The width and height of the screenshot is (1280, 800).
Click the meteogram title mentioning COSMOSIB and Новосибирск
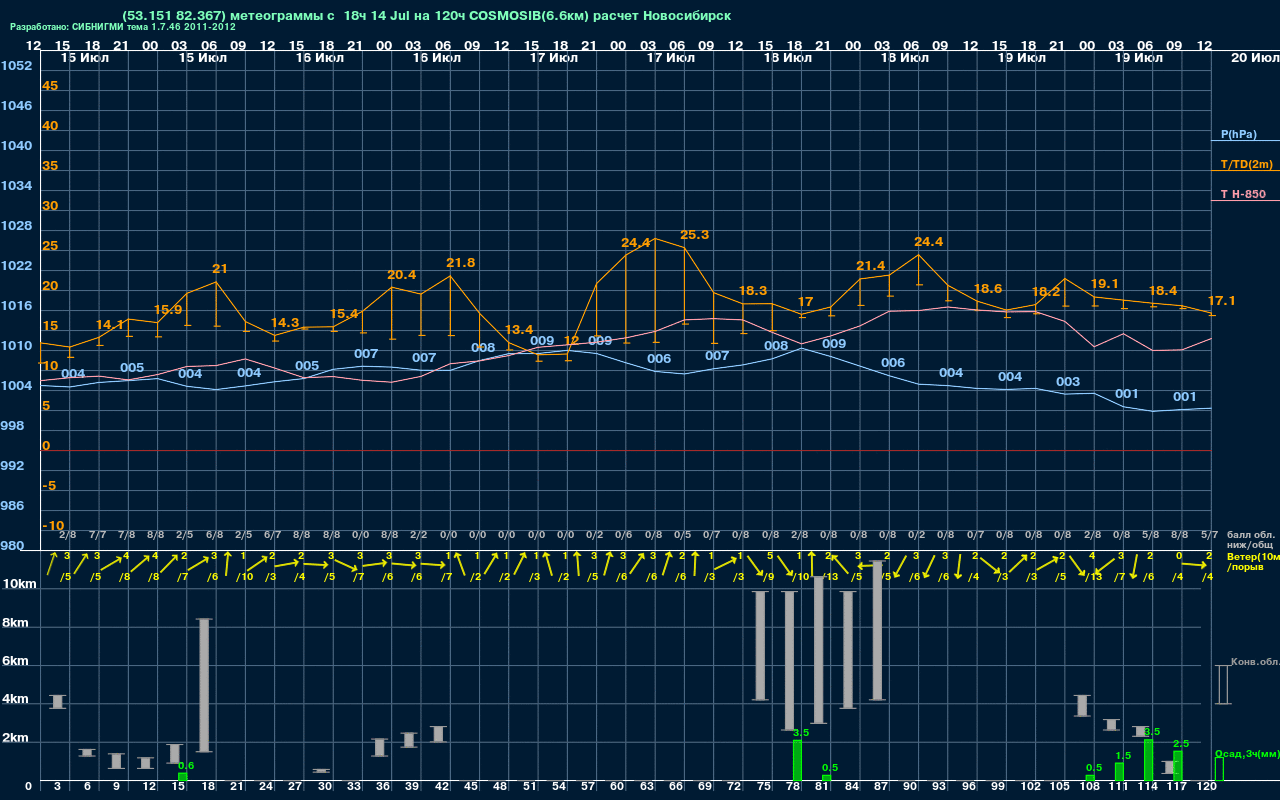point(427,16)
